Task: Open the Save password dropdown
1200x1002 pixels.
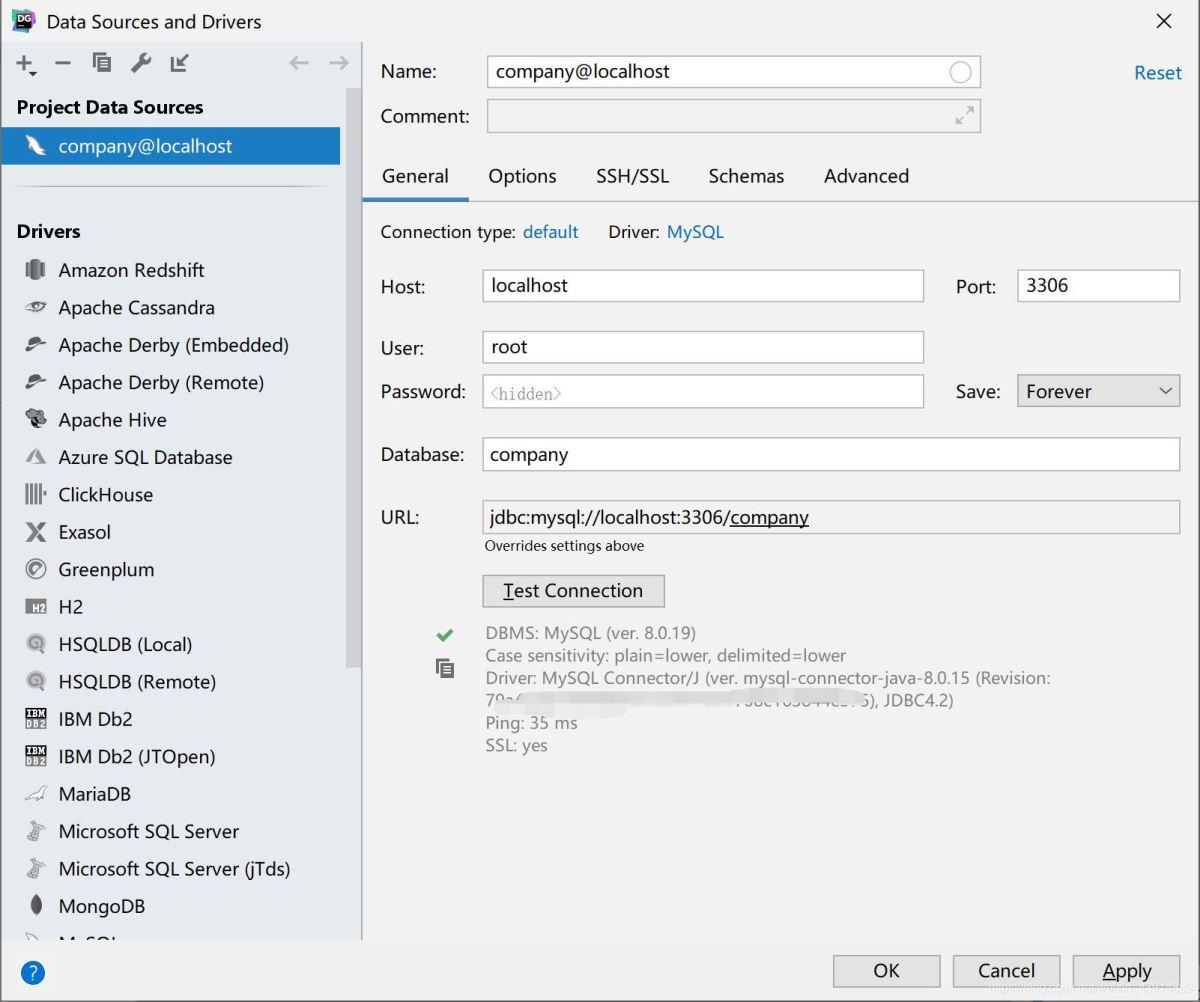Action: click(x=1097, y=391)
